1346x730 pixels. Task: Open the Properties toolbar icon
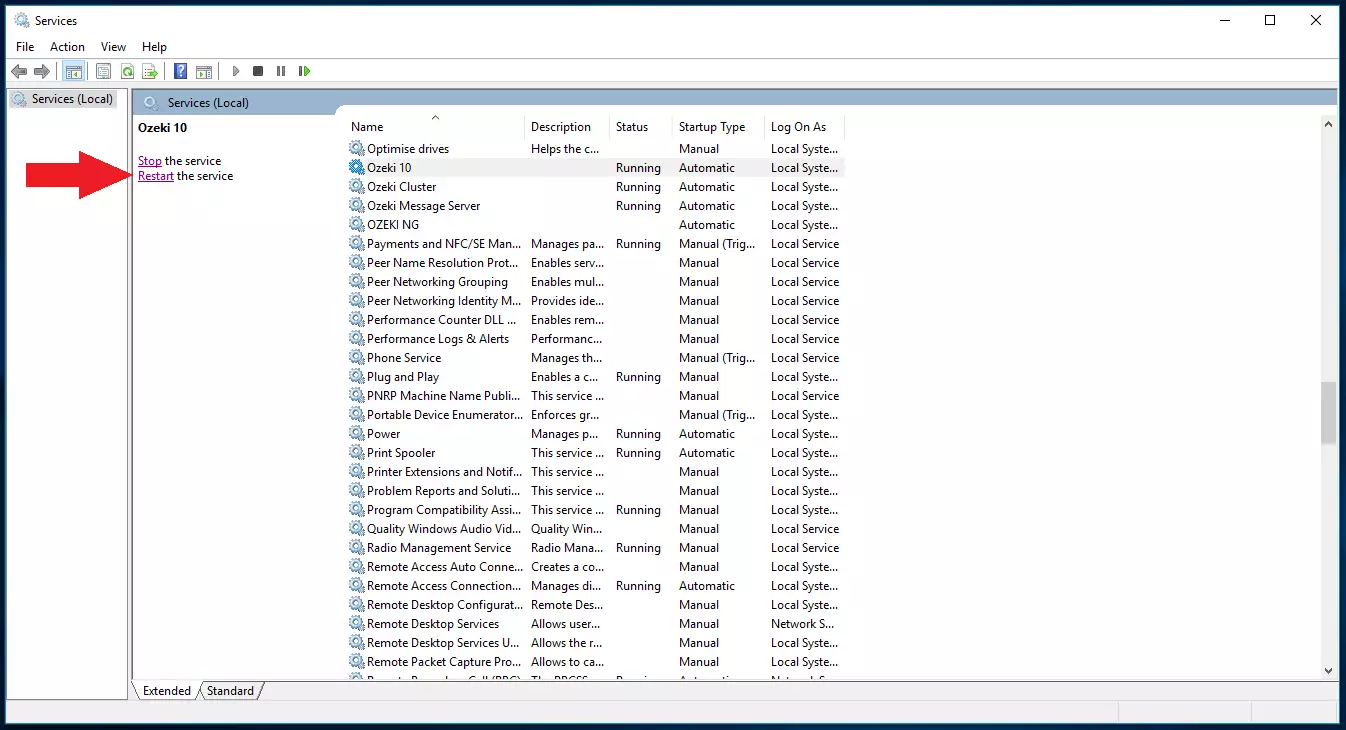(x=103, y=71)
